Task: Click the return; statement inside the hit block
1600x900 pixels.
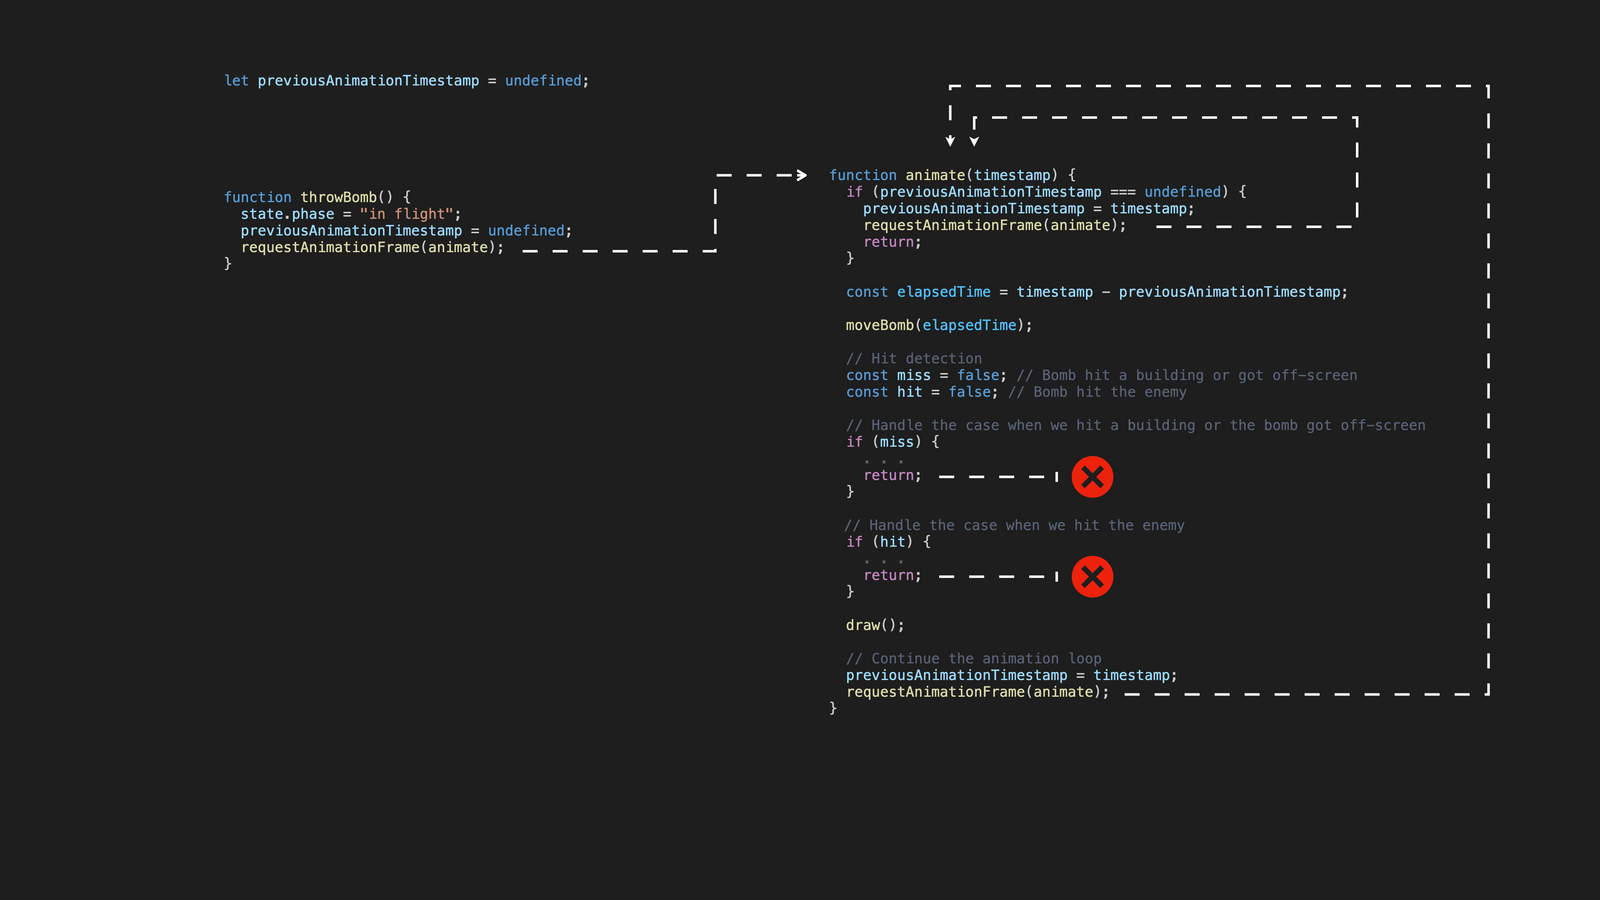Action: point(892,576)
